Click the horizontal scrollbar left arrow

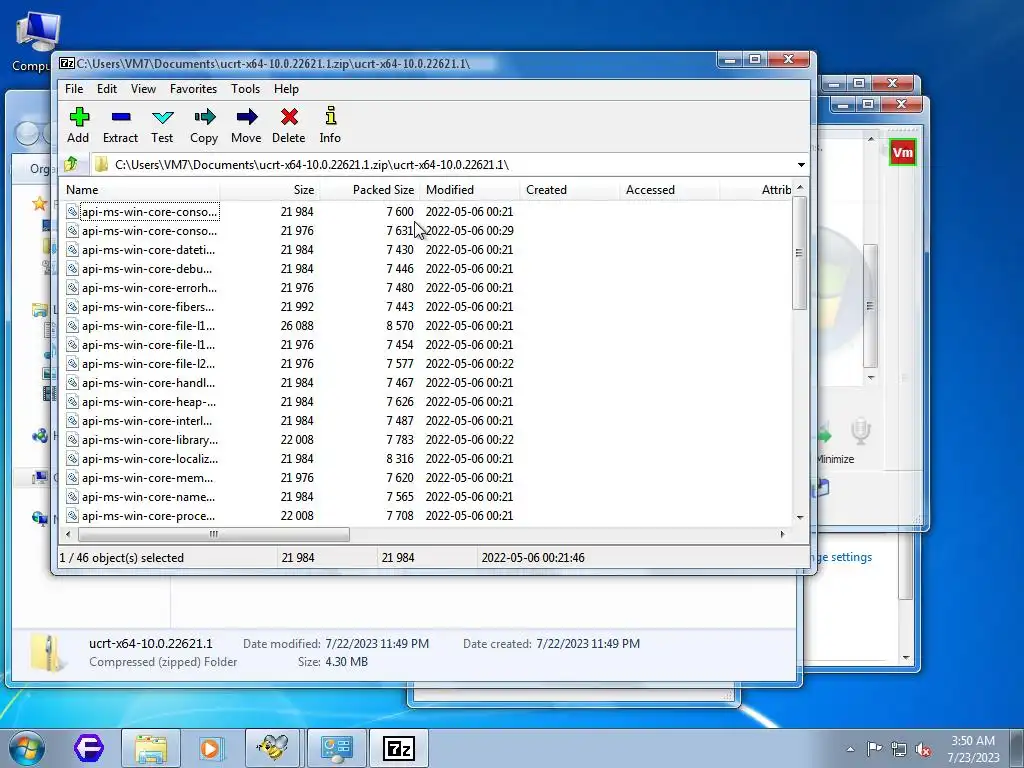(68, 534)
